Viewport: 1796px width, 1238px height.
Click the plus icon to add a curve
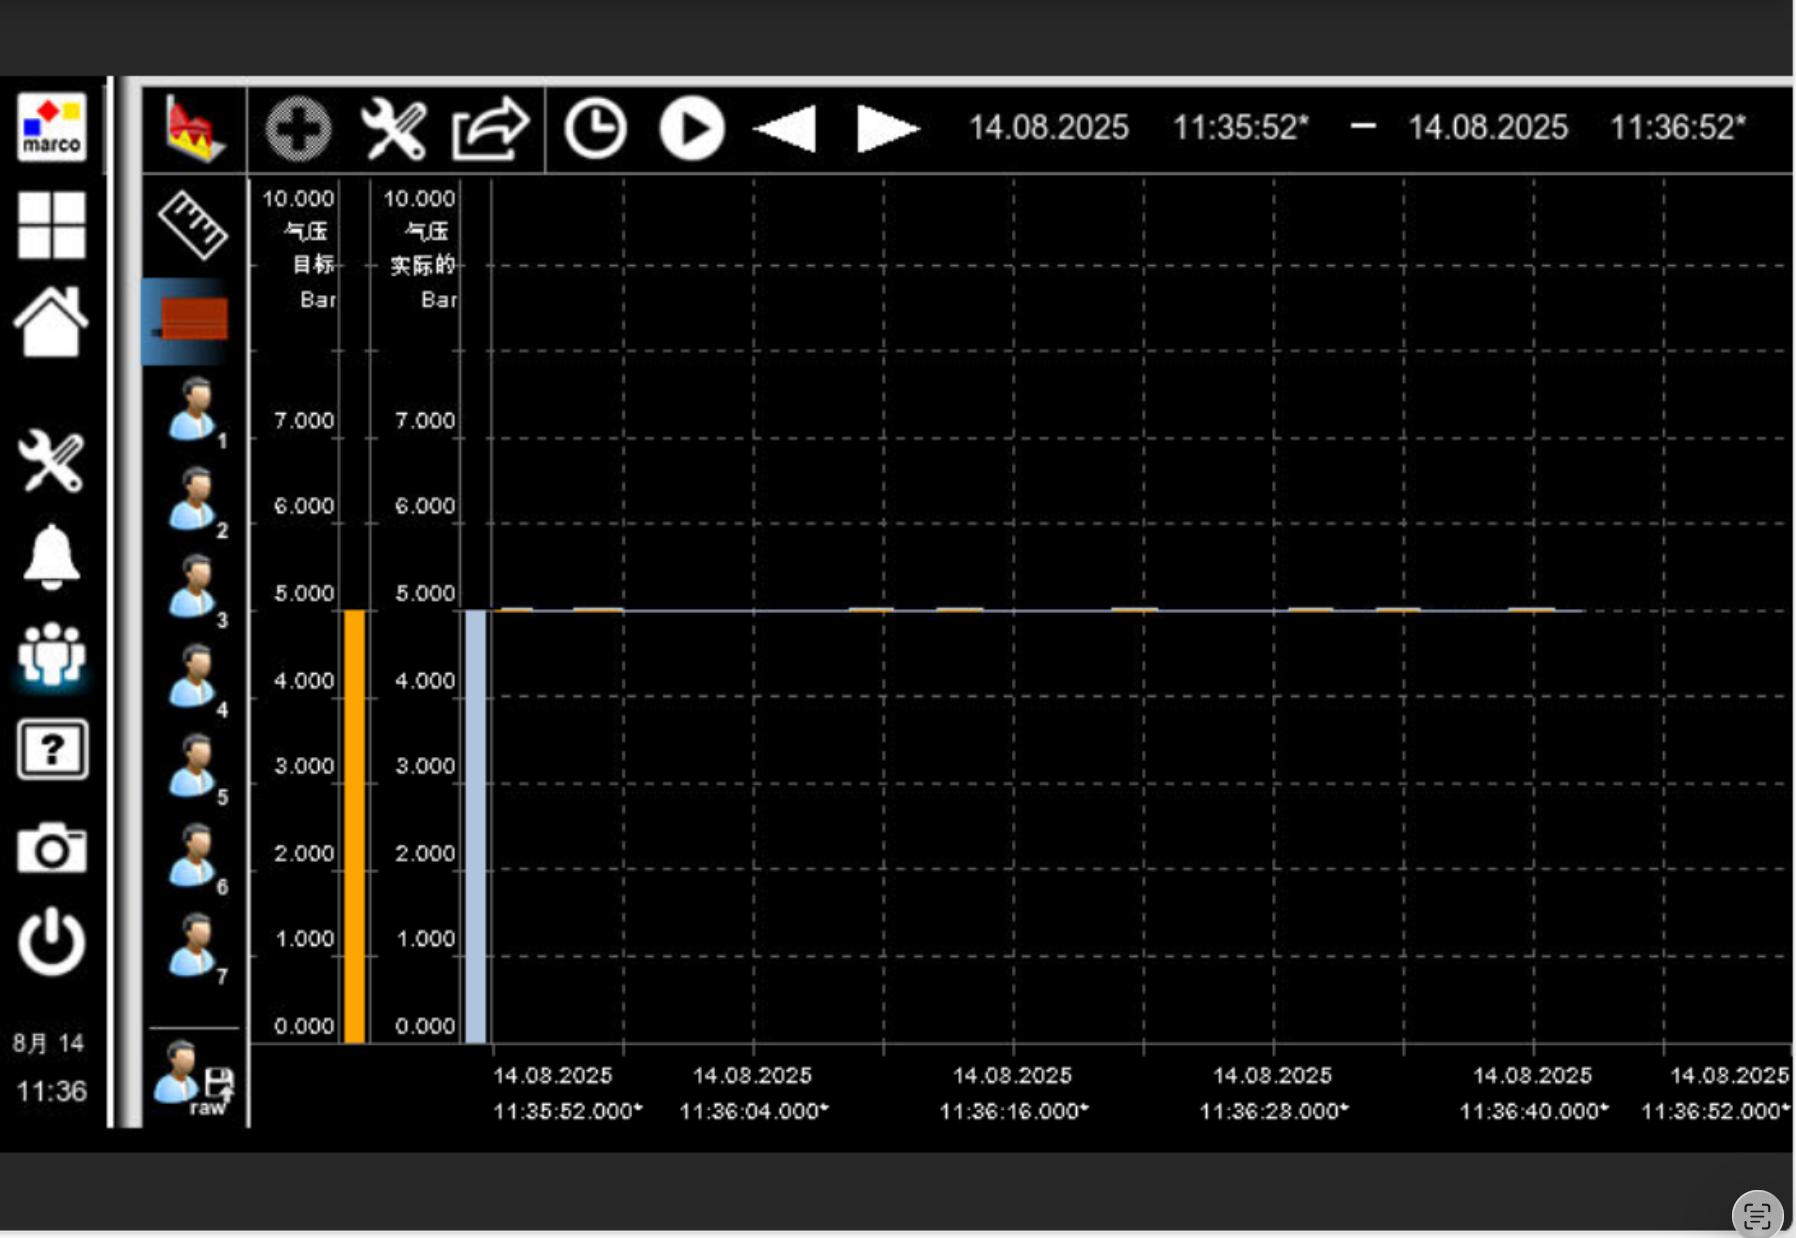(x=298, y=129)
